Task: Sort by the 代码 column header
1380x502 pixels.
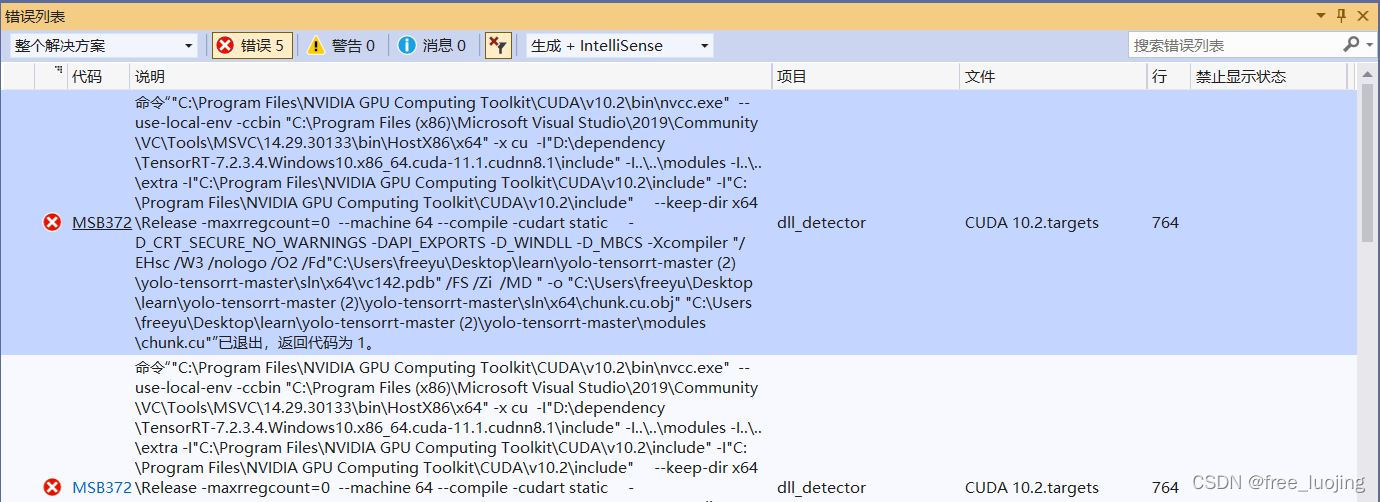Action: point(98,76)
